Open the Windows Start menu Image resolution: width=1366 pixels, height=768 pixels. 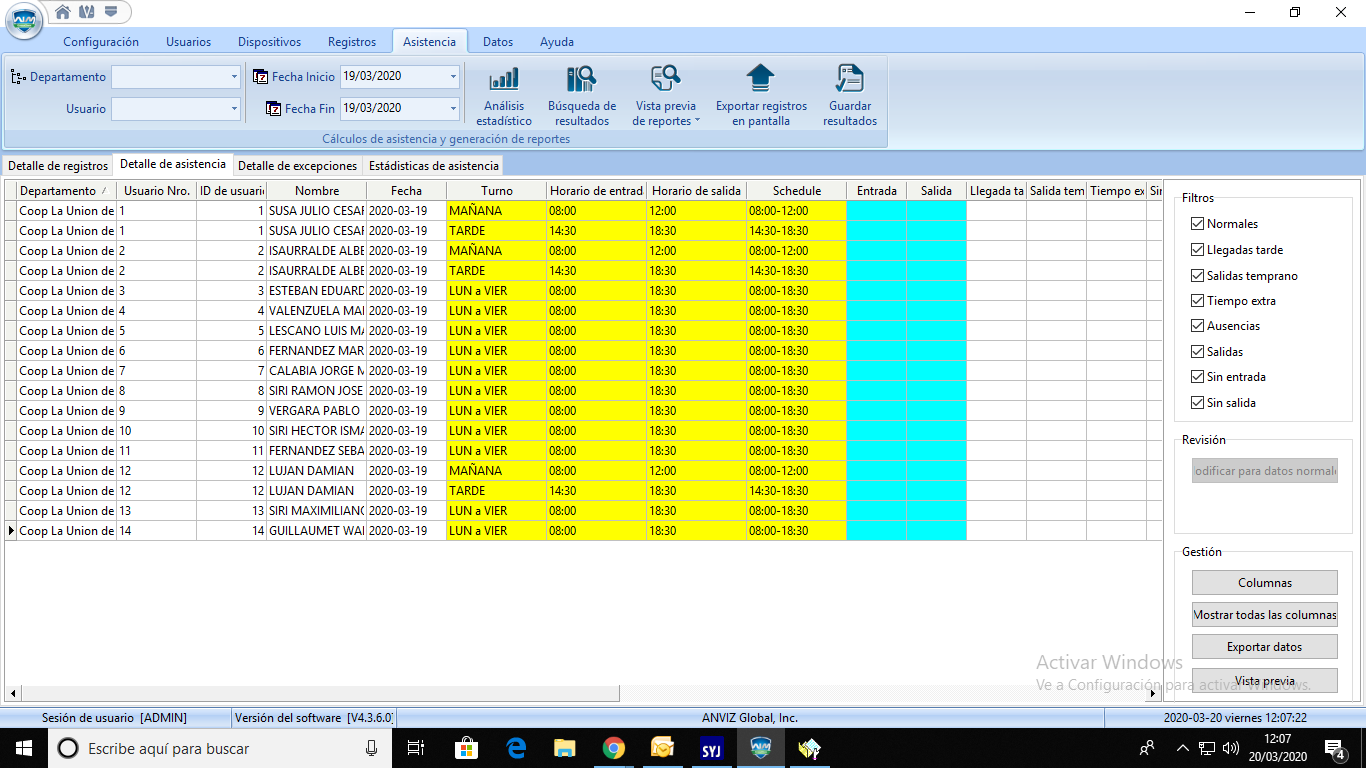(x=24, y=748)
